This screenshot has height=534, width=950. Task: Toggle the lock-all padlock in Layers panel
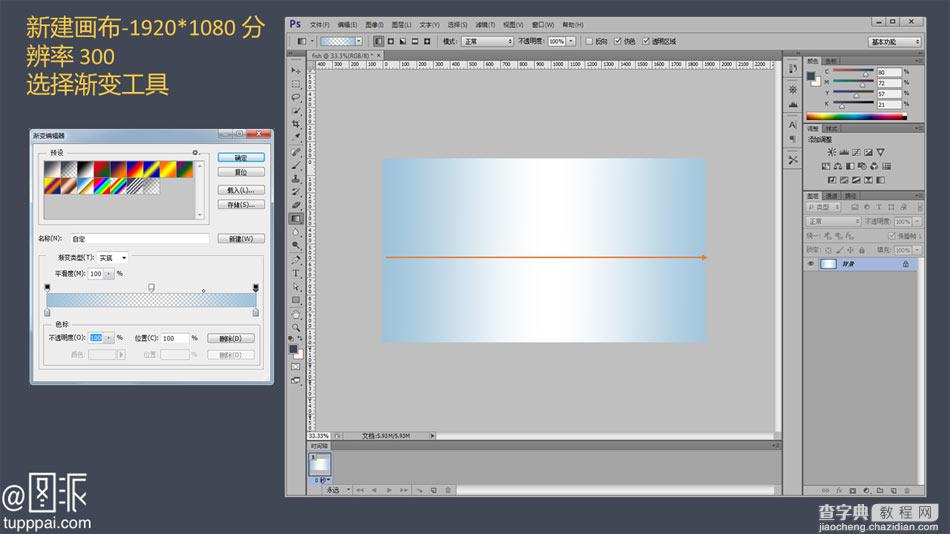[x=862, y=250]
